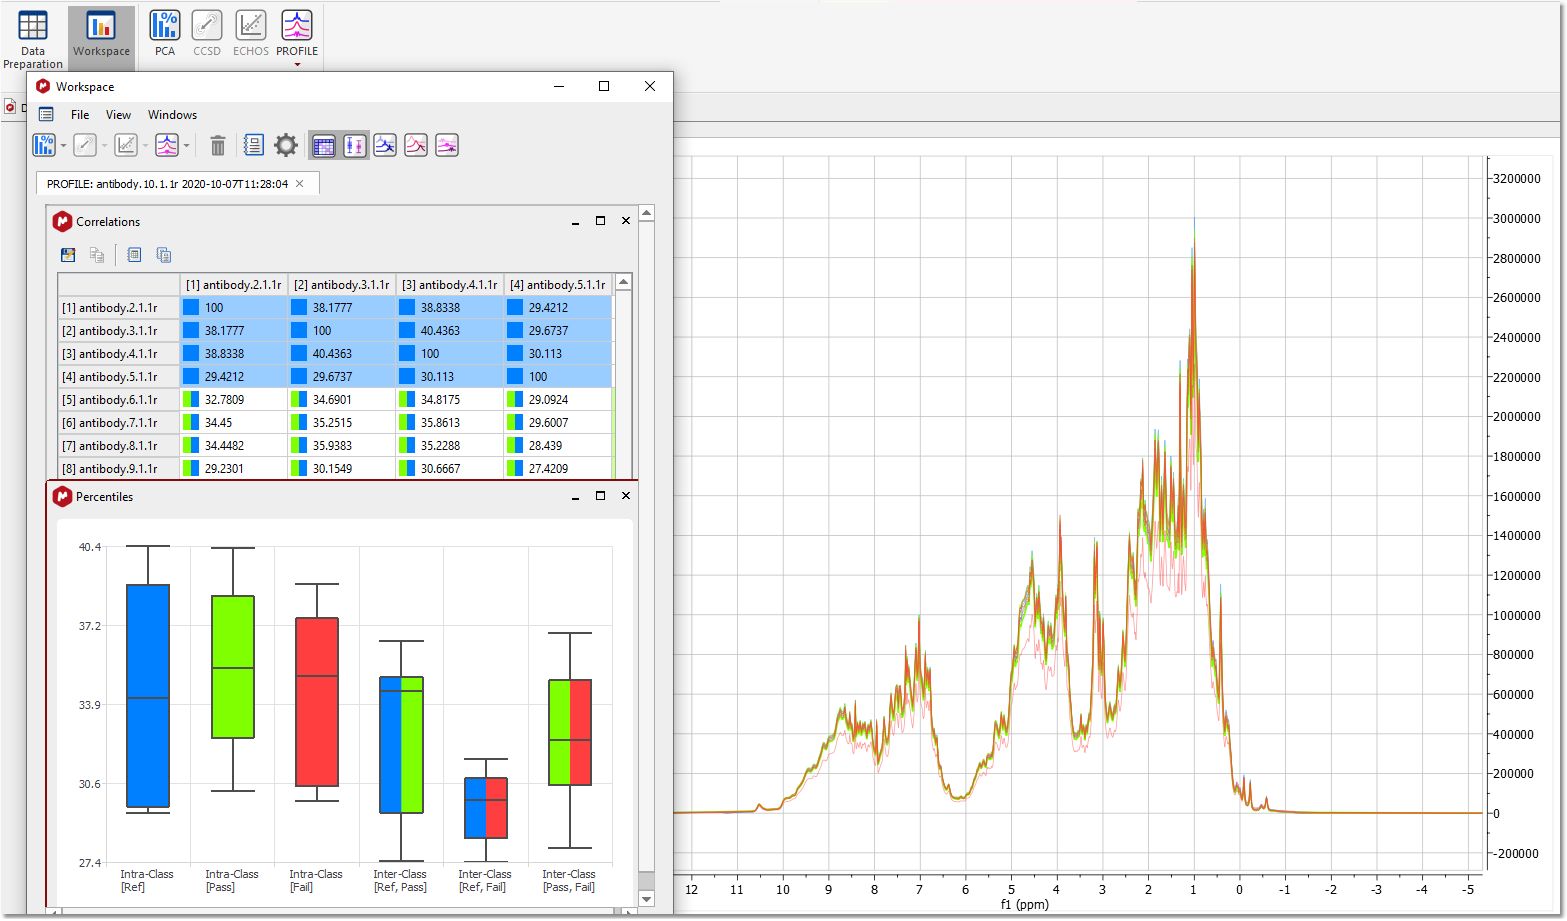The width and height of the screenshot is (1567, 921).
Task: Select row header [8] antibody.9.1.1r
Action: (x=119, y=469)
